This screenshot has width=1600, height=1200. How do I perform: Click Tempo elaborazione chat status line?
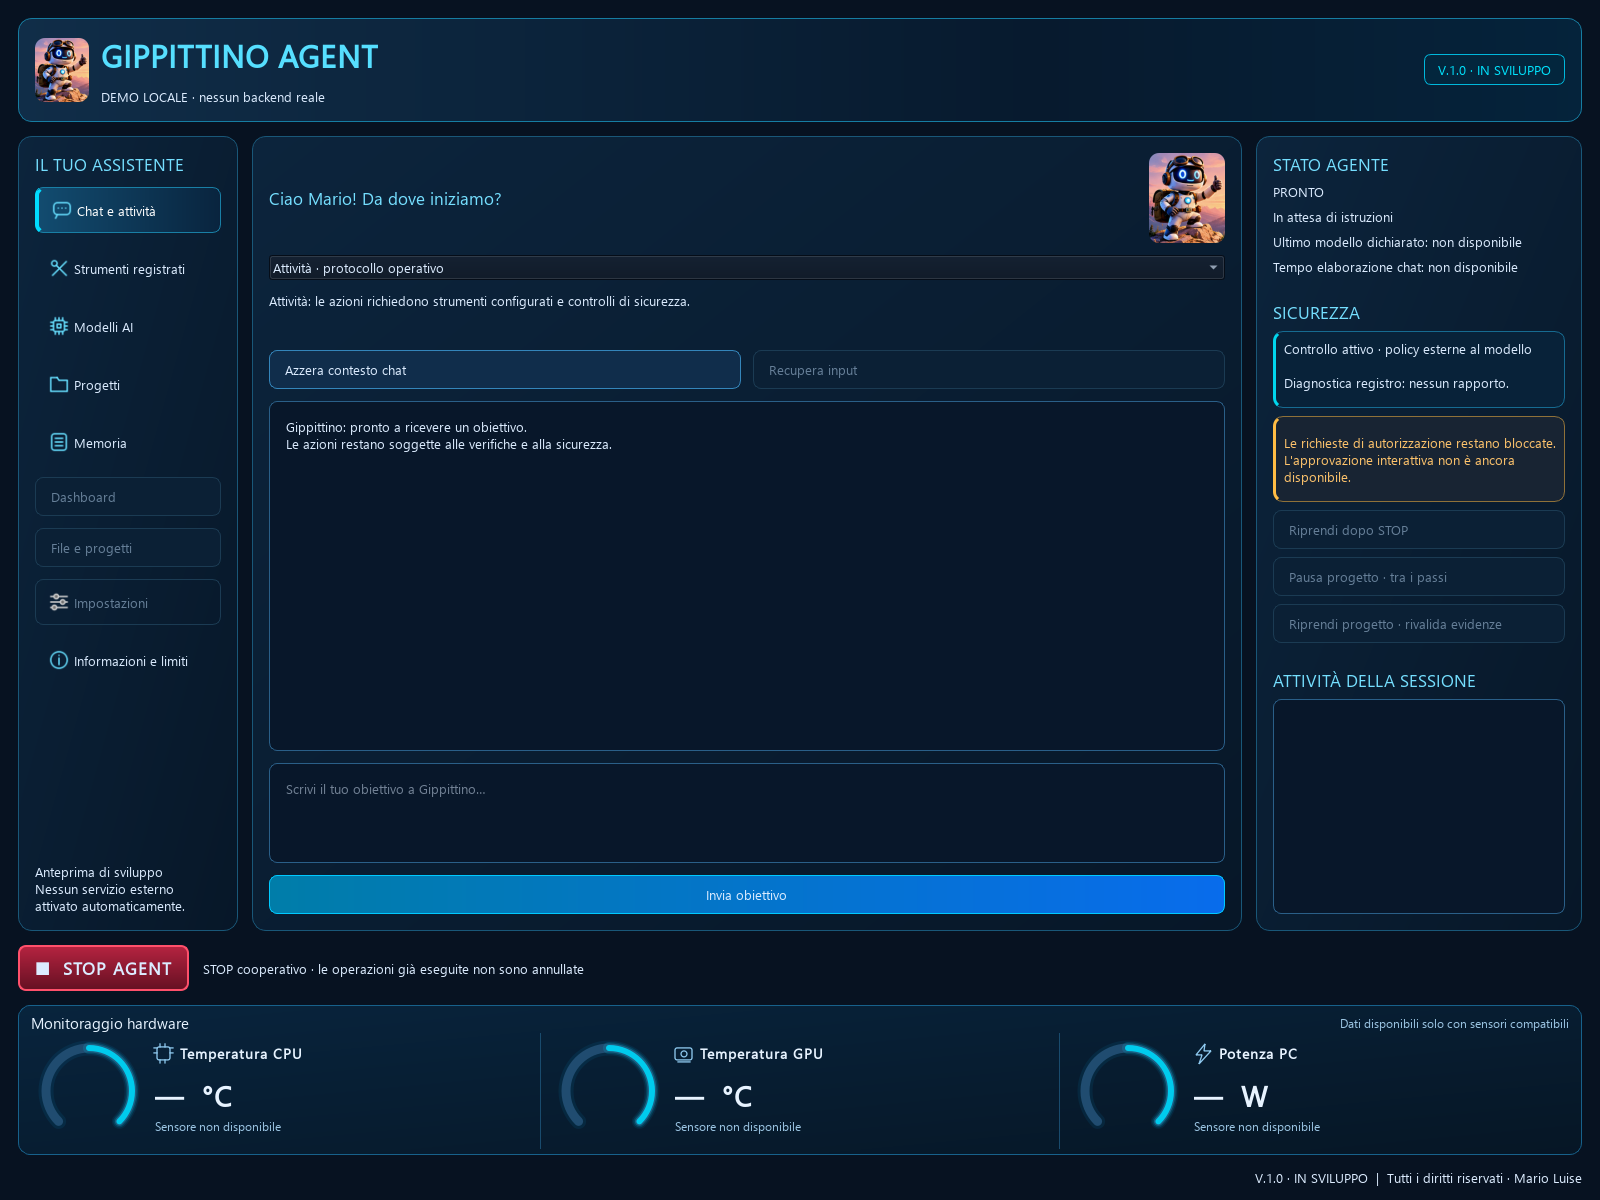[x=1395, y=267]
